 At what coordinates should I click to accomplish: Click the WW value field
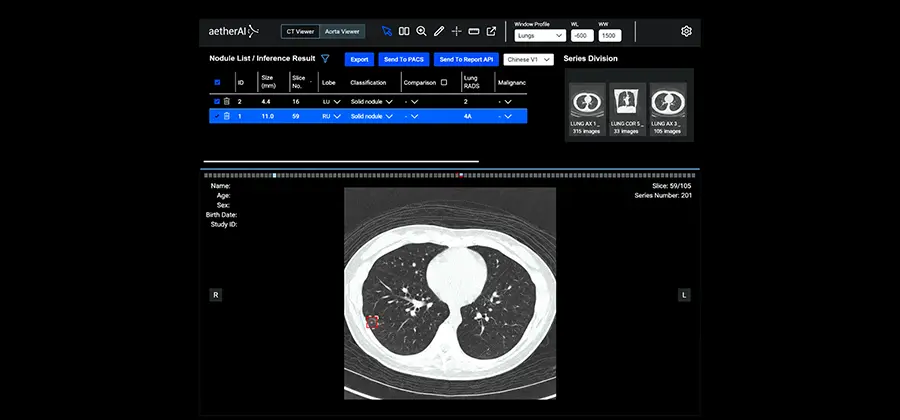(x=610, y=36)
